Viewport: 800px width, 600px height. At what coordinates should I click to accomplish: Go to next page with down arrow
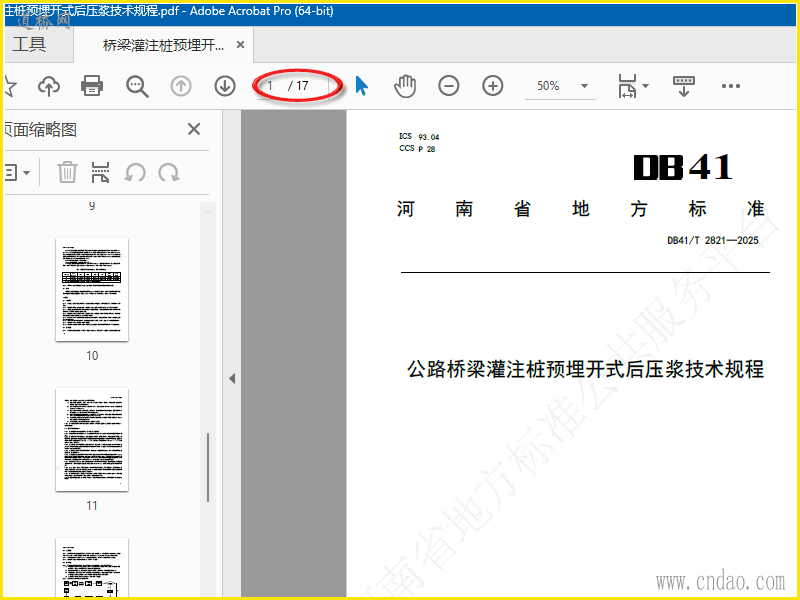pos(225,86)
